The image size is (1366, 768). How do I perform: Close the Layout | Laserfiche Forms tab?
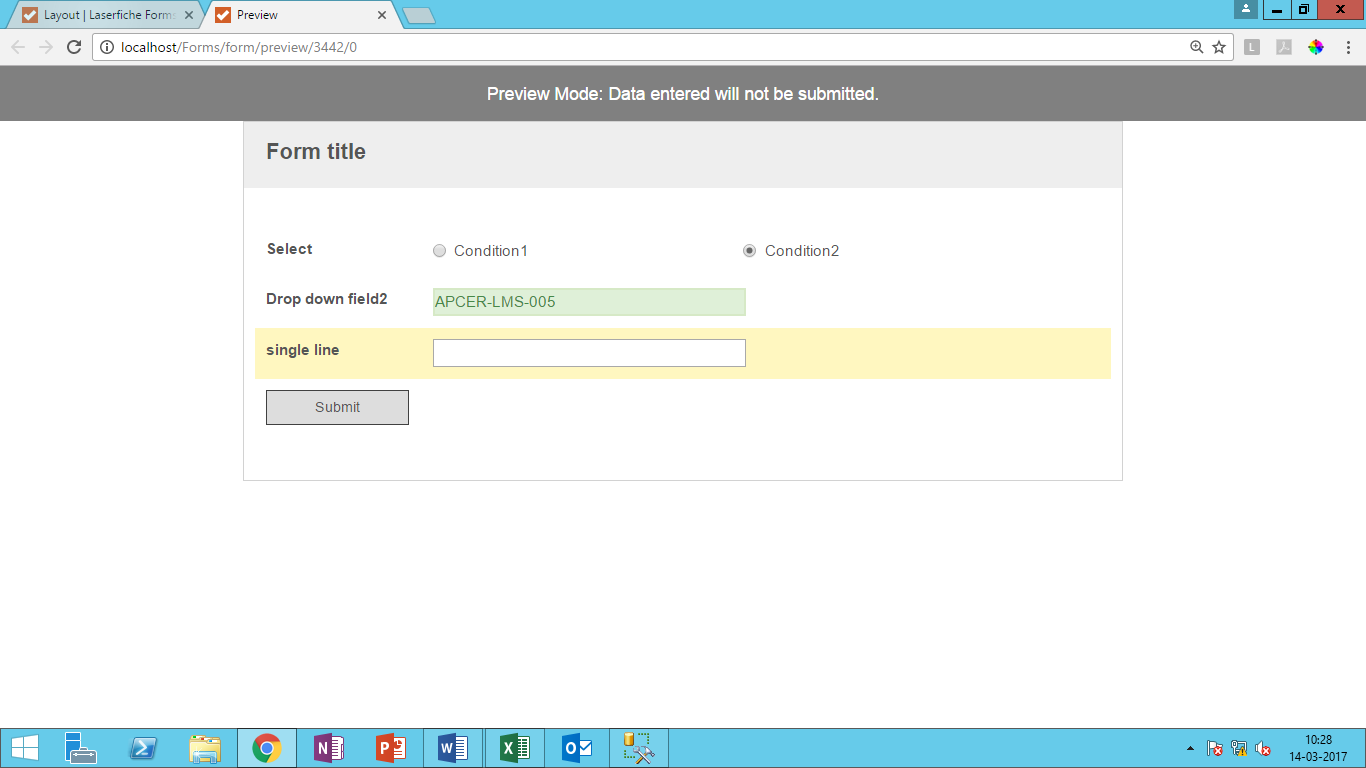click(x=189, y=15)
